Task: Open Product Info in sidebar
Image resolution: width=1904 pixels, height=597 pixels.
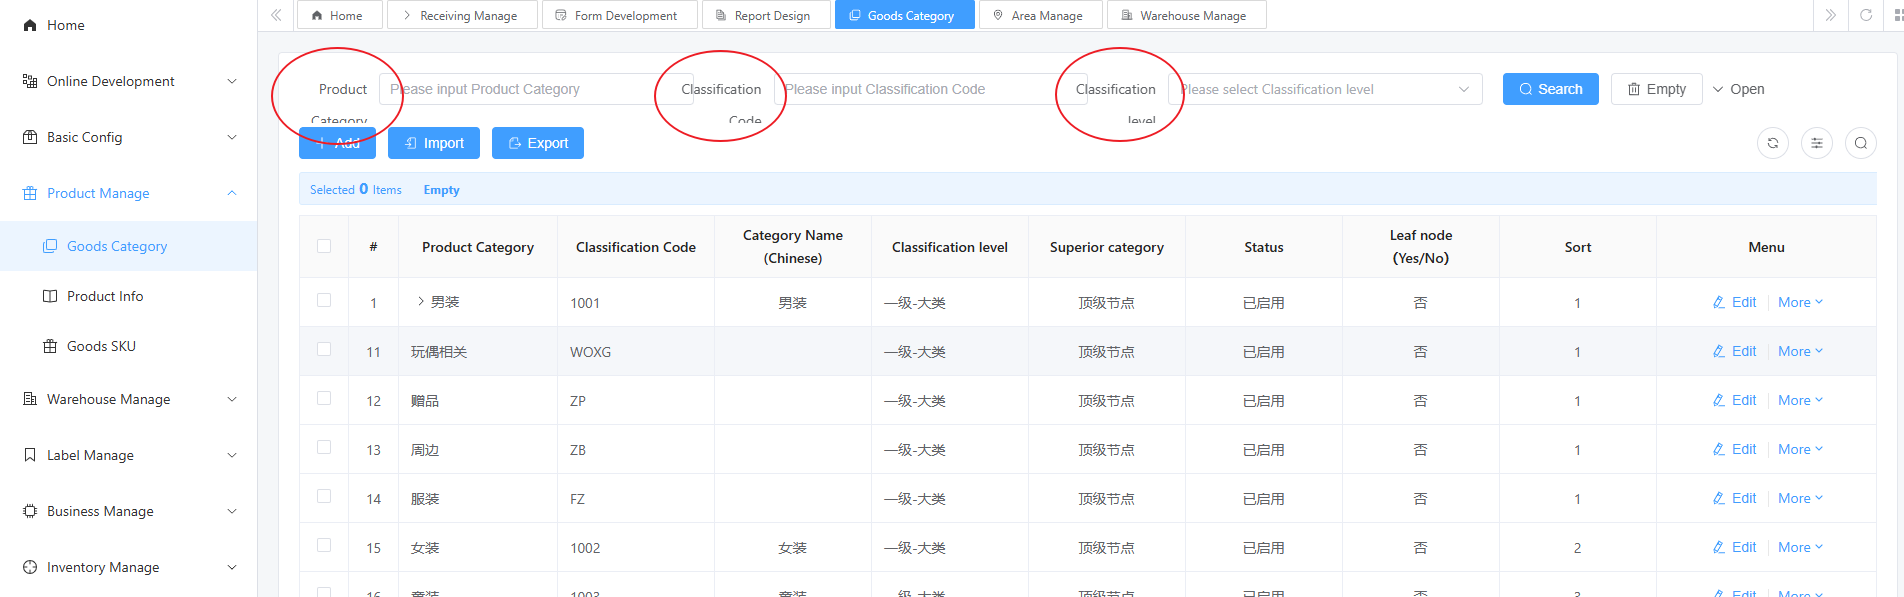Action: [105, 296]
